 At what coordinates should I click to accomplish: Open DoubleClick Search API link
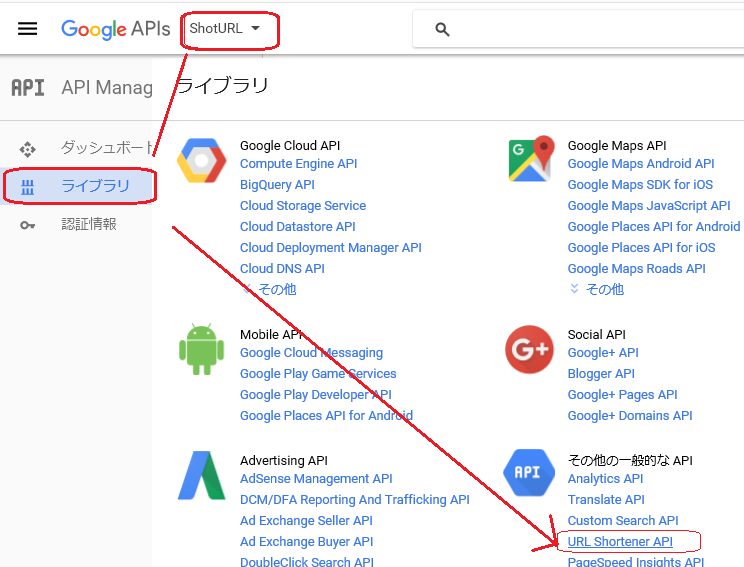(x=307, y=562)
